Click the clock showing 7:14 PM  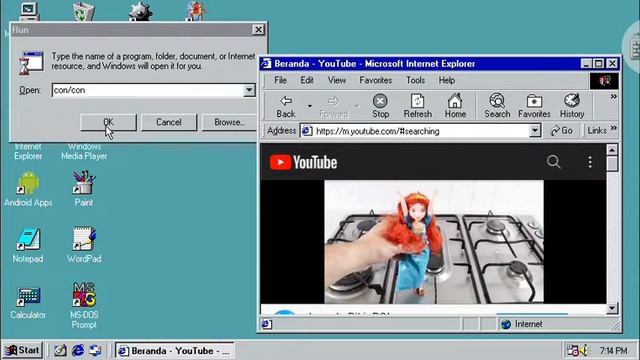[x=613, y=351]
